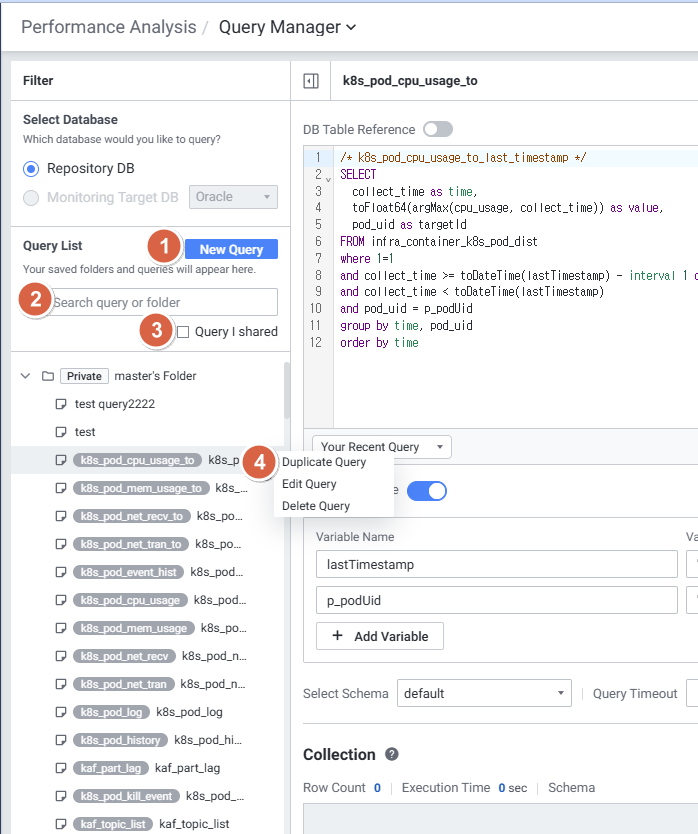Click the plus icon in Add Variable
The height and width of the screenshot is (834, 698).
tap(337, 636)
